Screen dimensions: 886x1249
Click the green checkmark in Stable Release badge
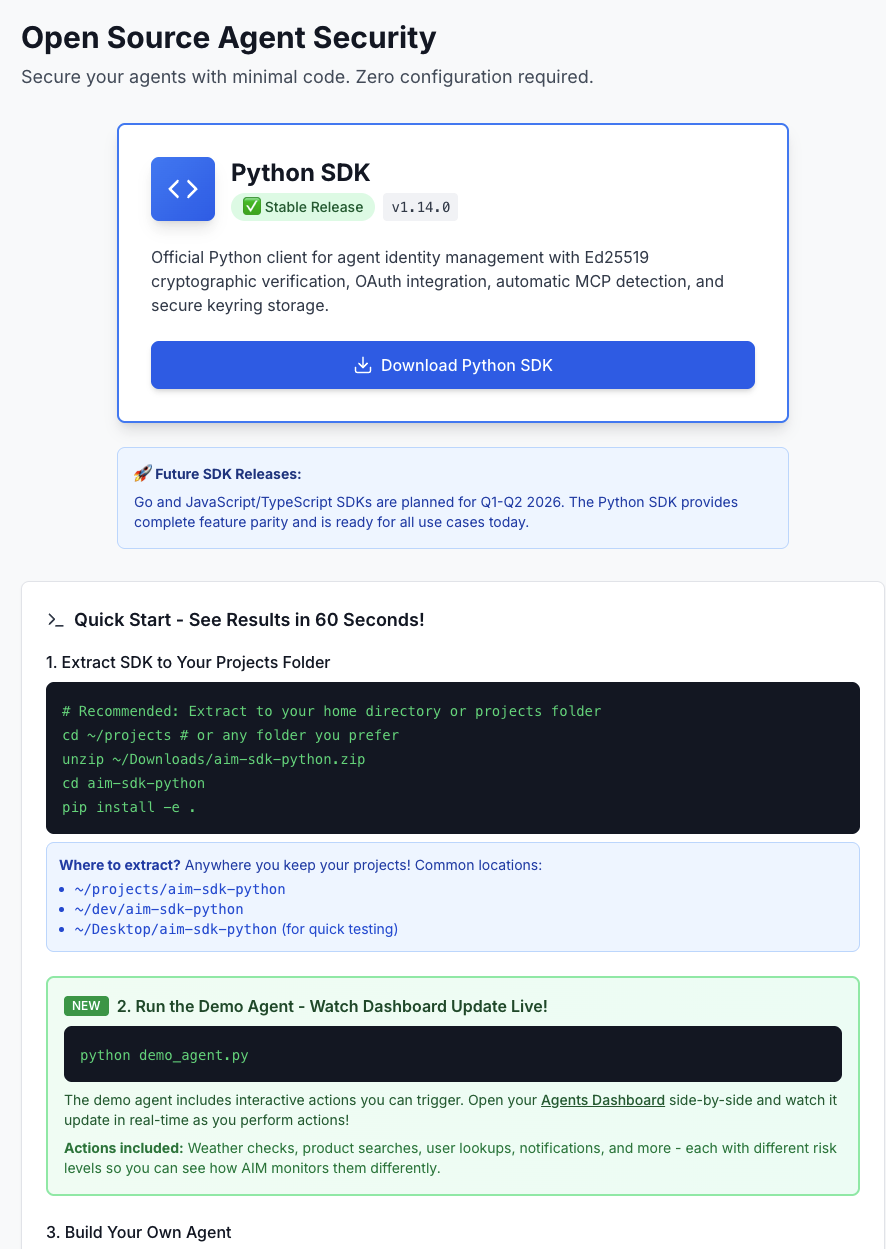point(252,207)
